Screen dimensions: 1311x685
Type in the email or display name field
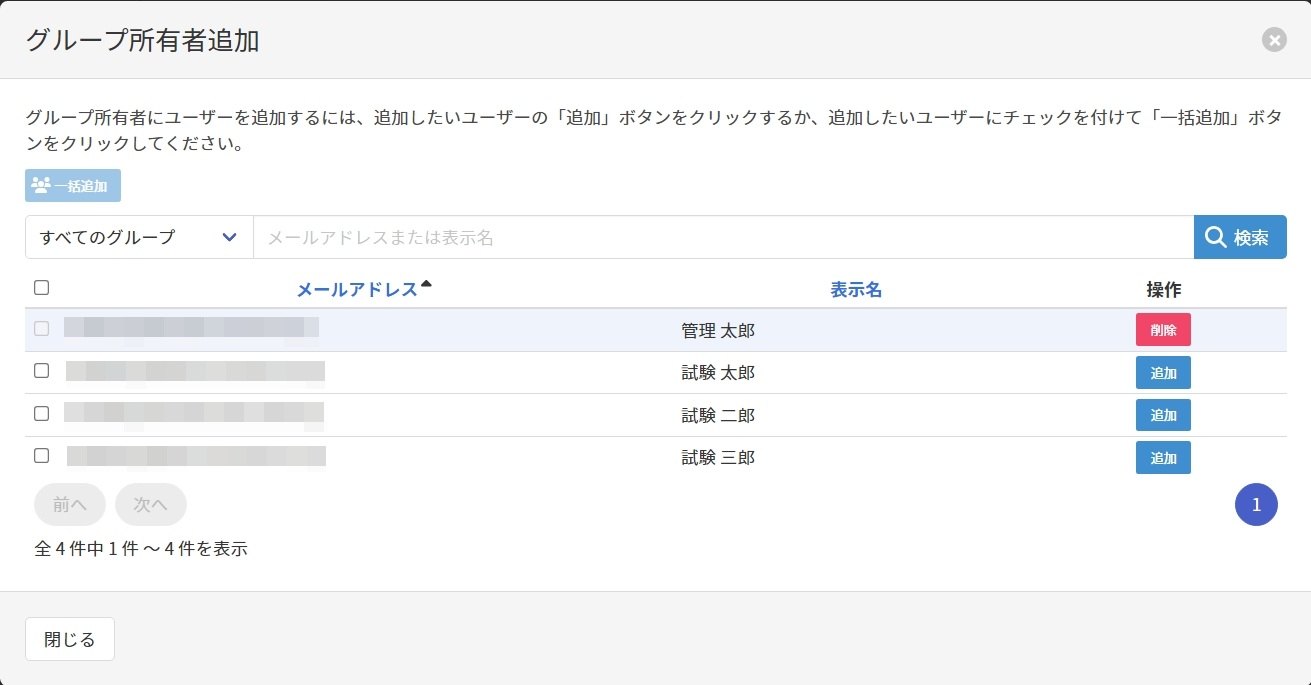[x=722, y=237]
